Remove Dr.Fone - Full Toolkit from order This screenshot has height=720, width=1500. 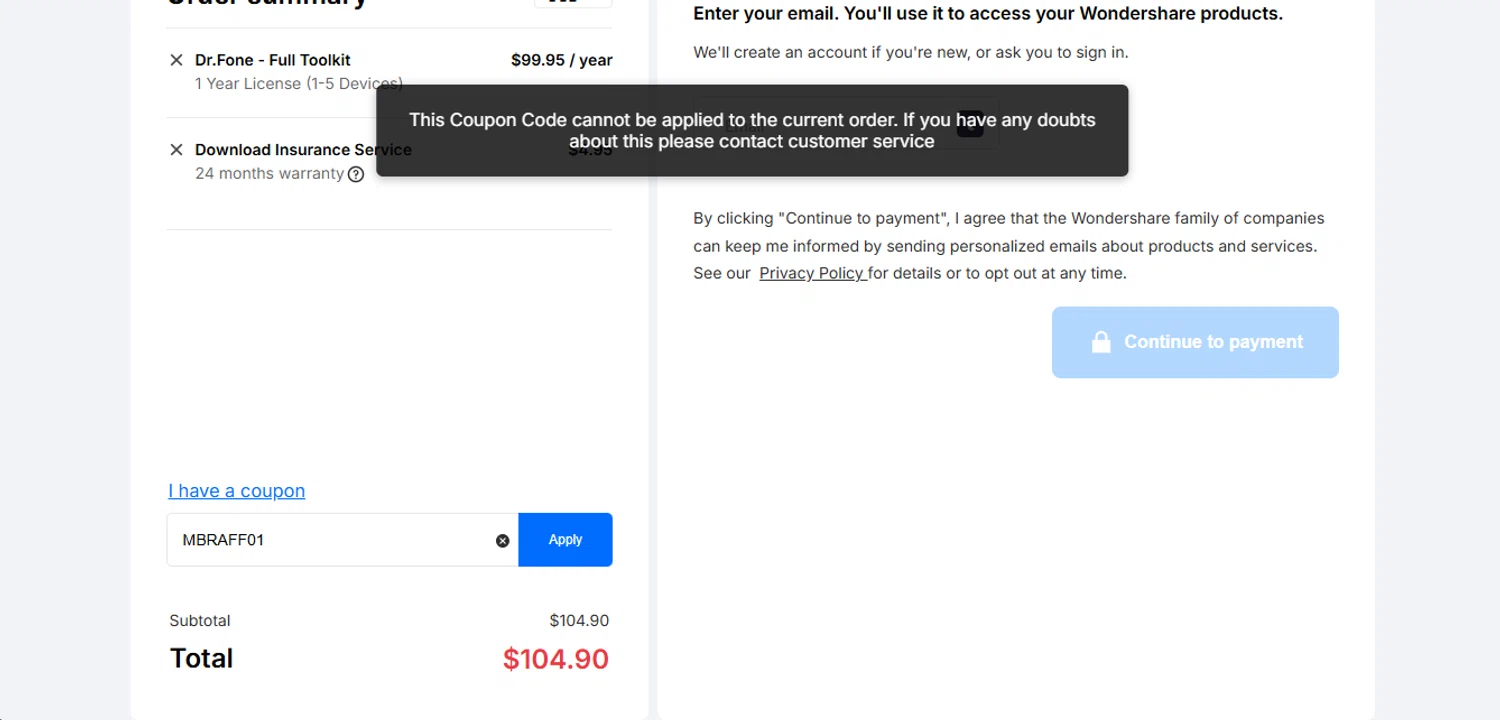176,60
